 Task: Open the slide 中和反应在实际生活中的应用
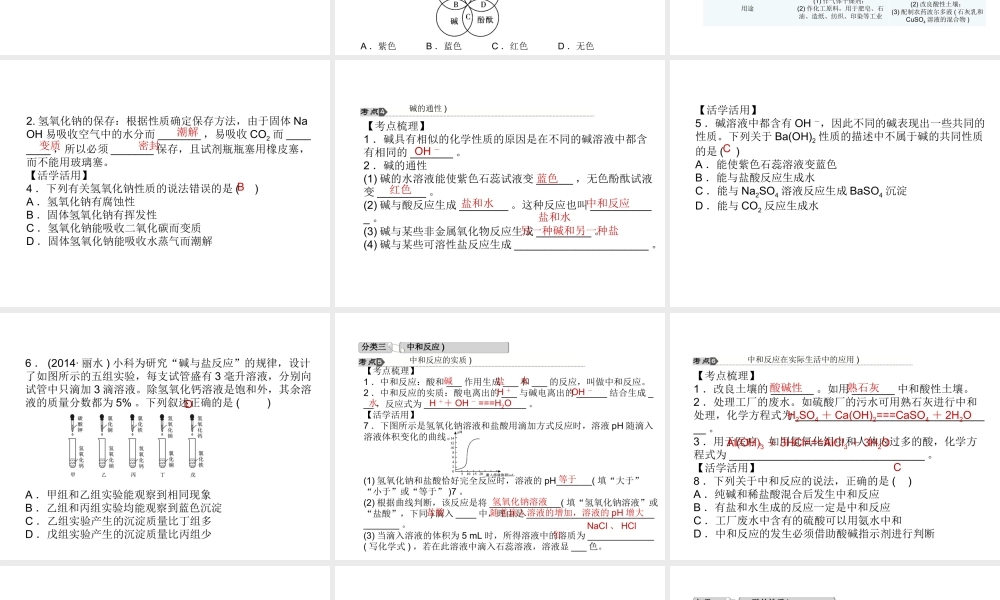point(835,437)
